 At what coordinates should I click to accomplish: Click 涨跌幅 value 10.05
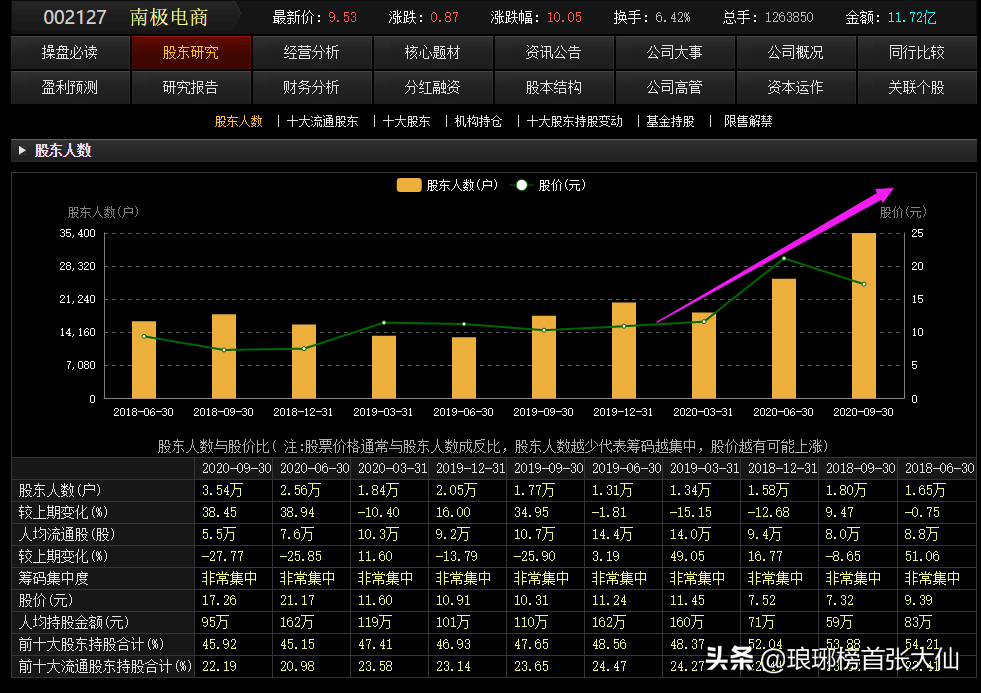click(x=564, y=18)
